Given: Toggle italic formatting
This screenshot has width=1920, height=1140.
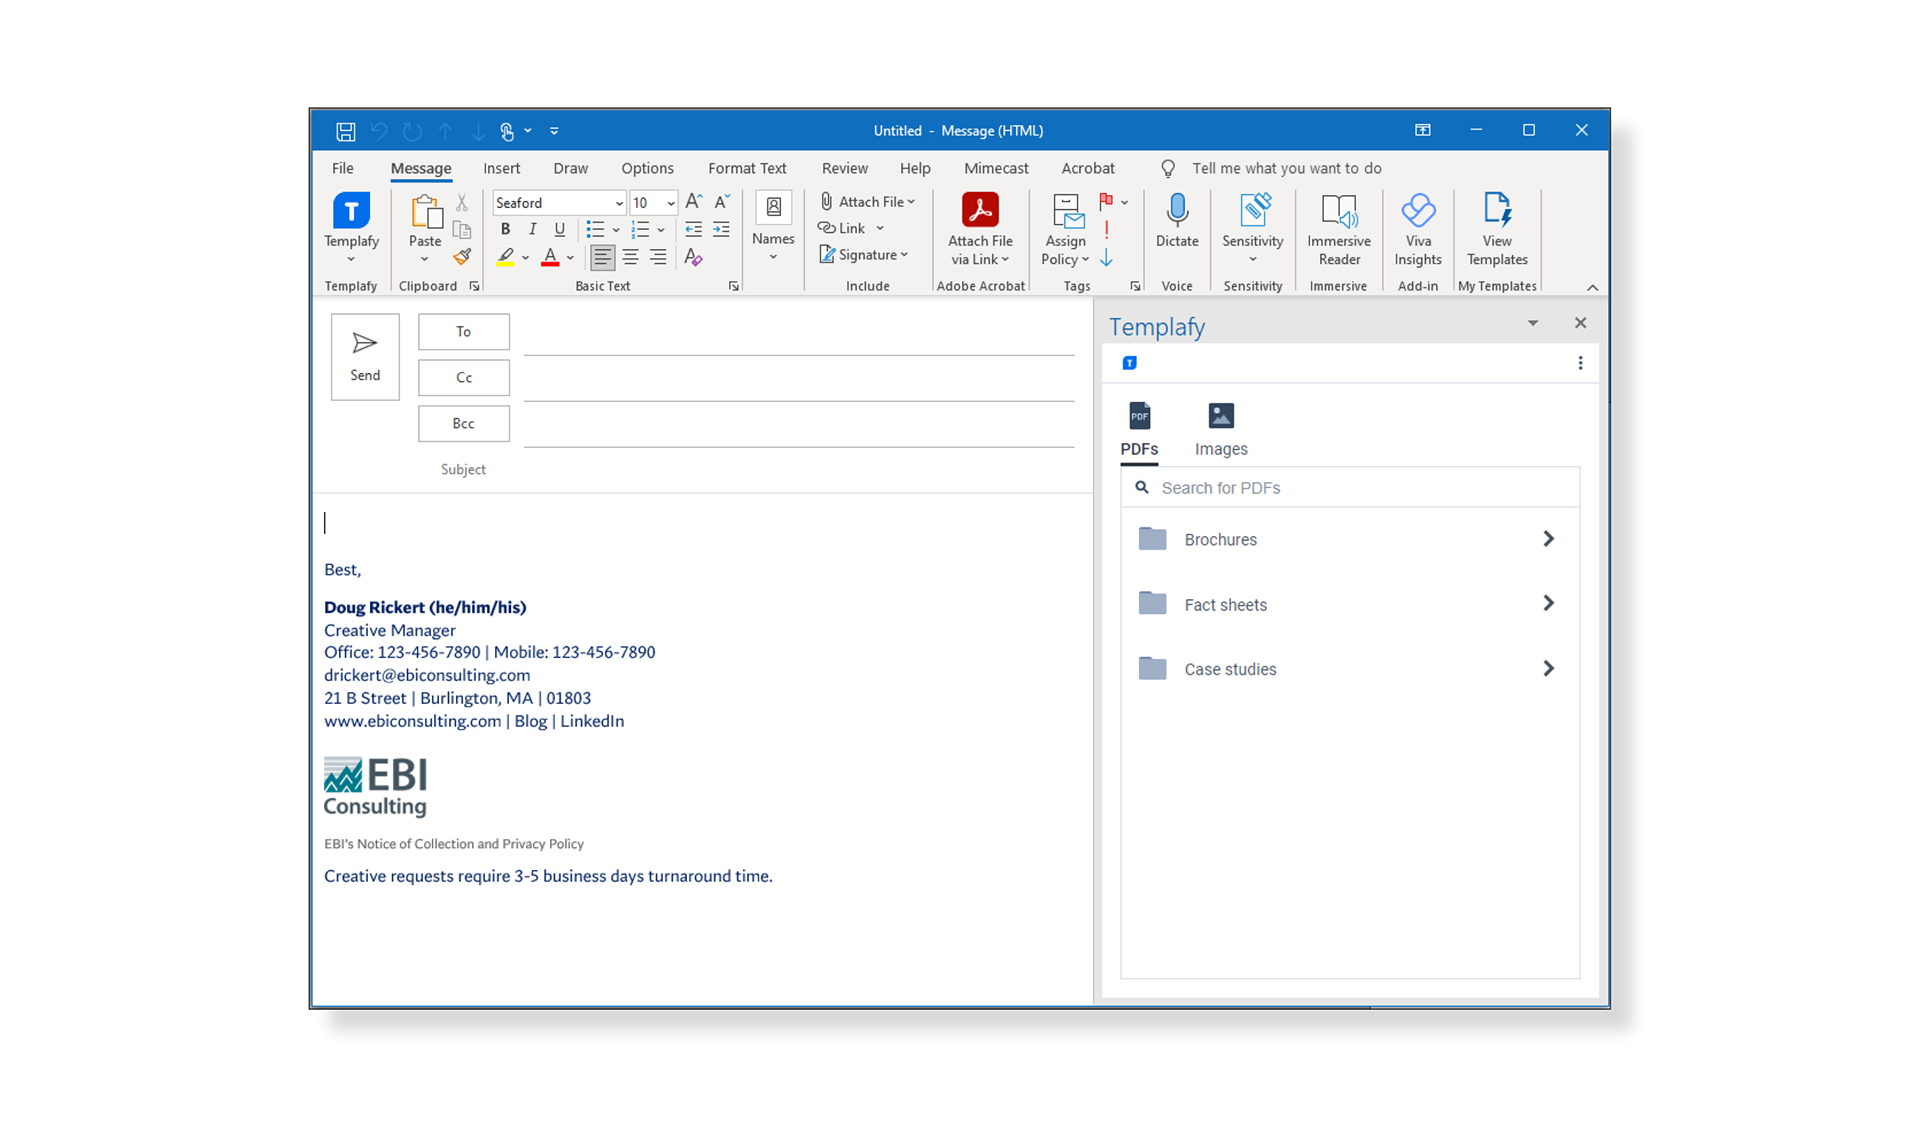Looking at the screenshot, I should [x=532, y=229].
